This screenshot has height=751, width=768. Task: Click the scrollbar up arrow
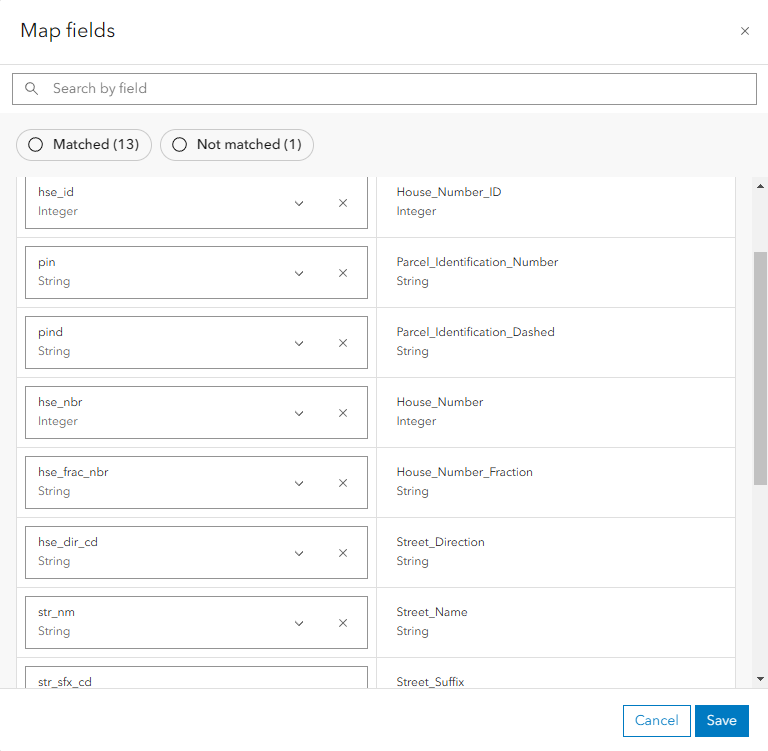coord(759,187)
